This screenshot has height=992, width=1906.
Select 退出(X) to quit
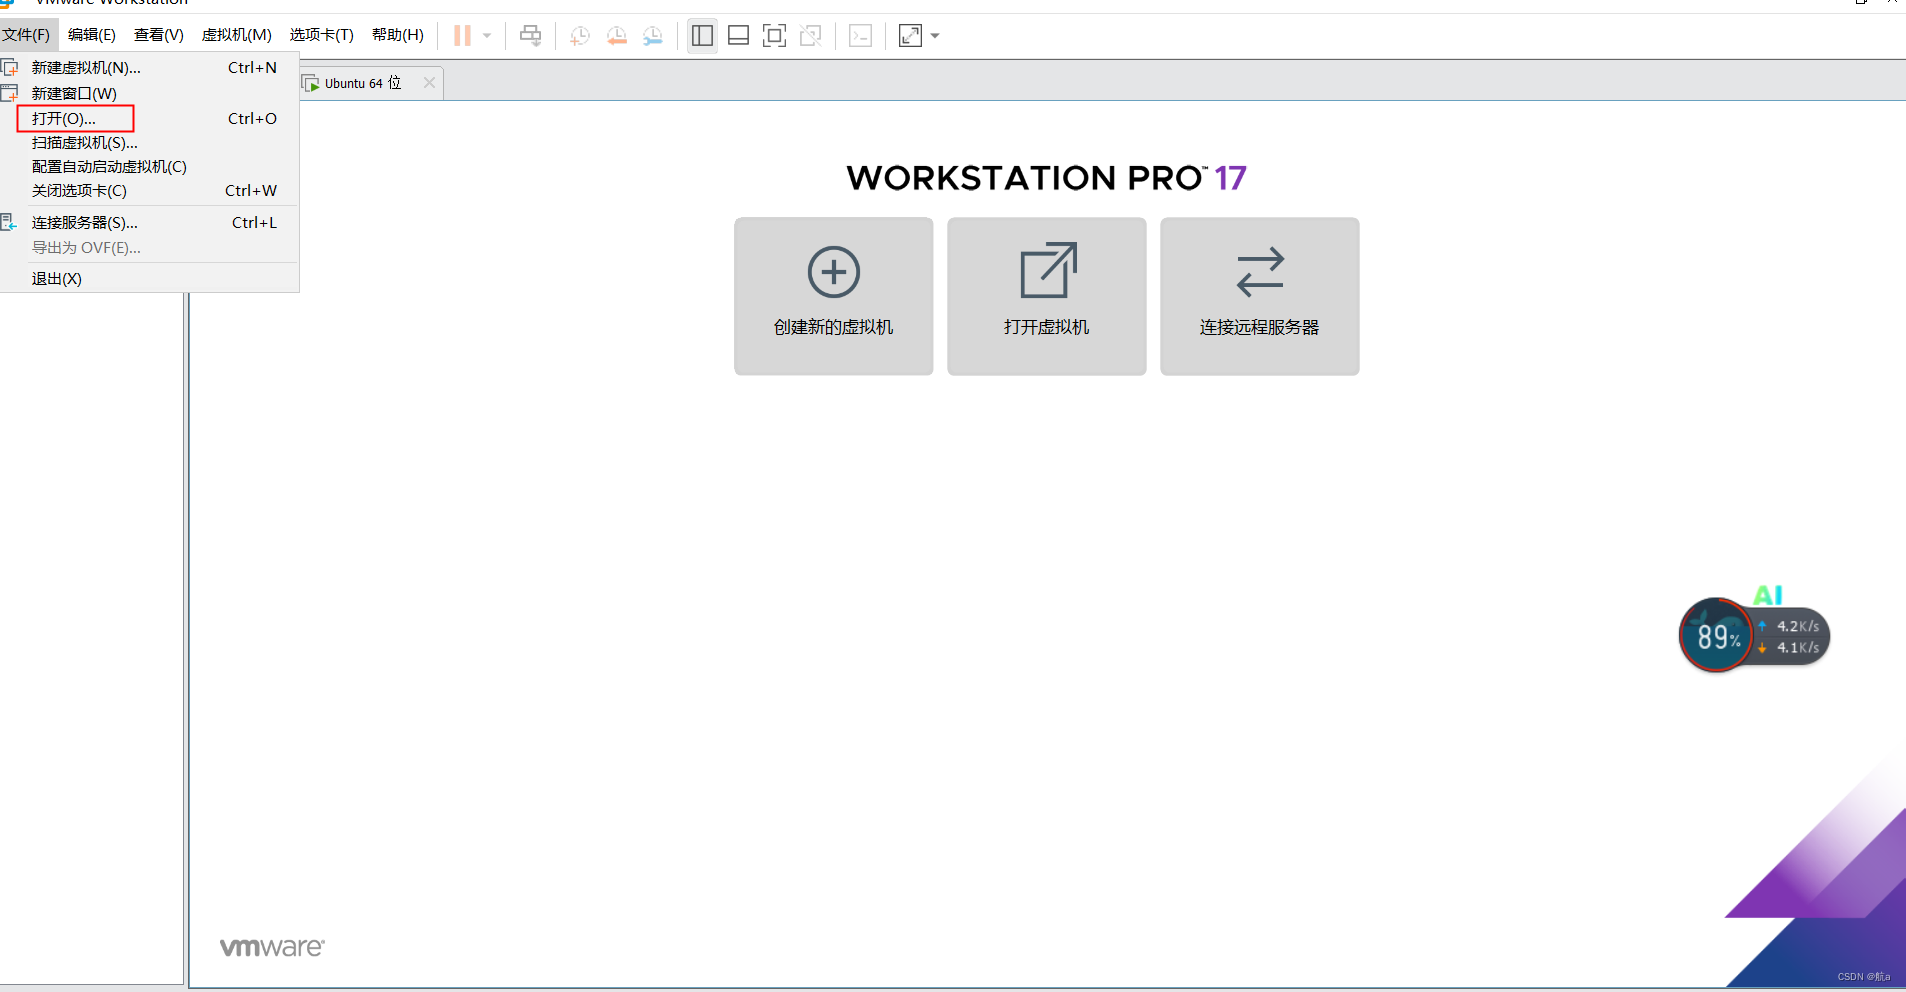[x=149, y=279]
